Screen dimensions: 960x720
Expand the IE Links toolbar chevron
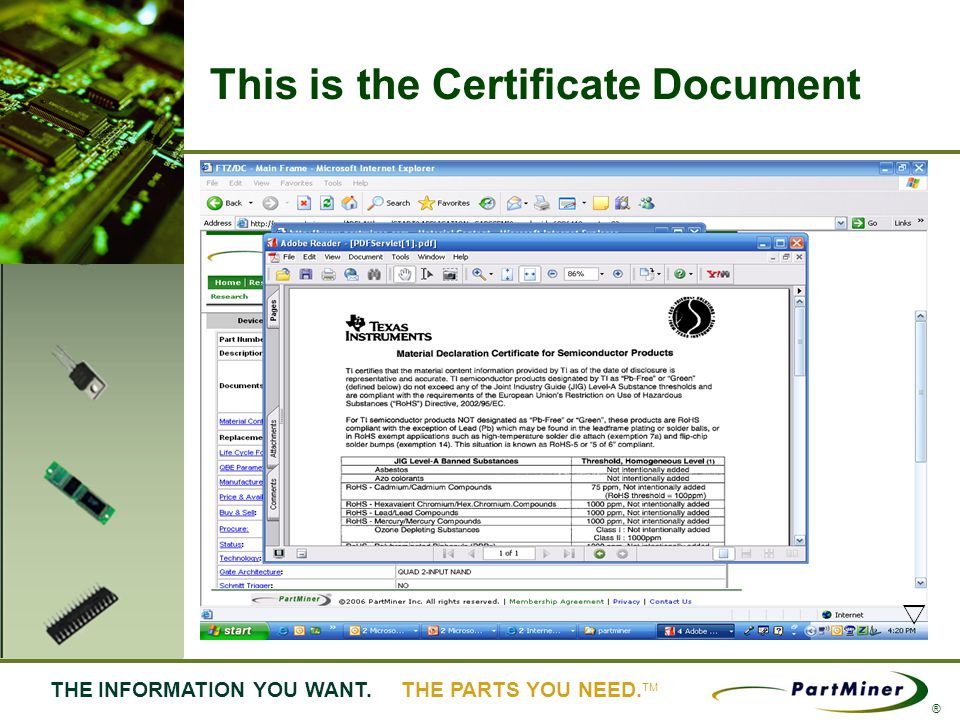point(921,221)
